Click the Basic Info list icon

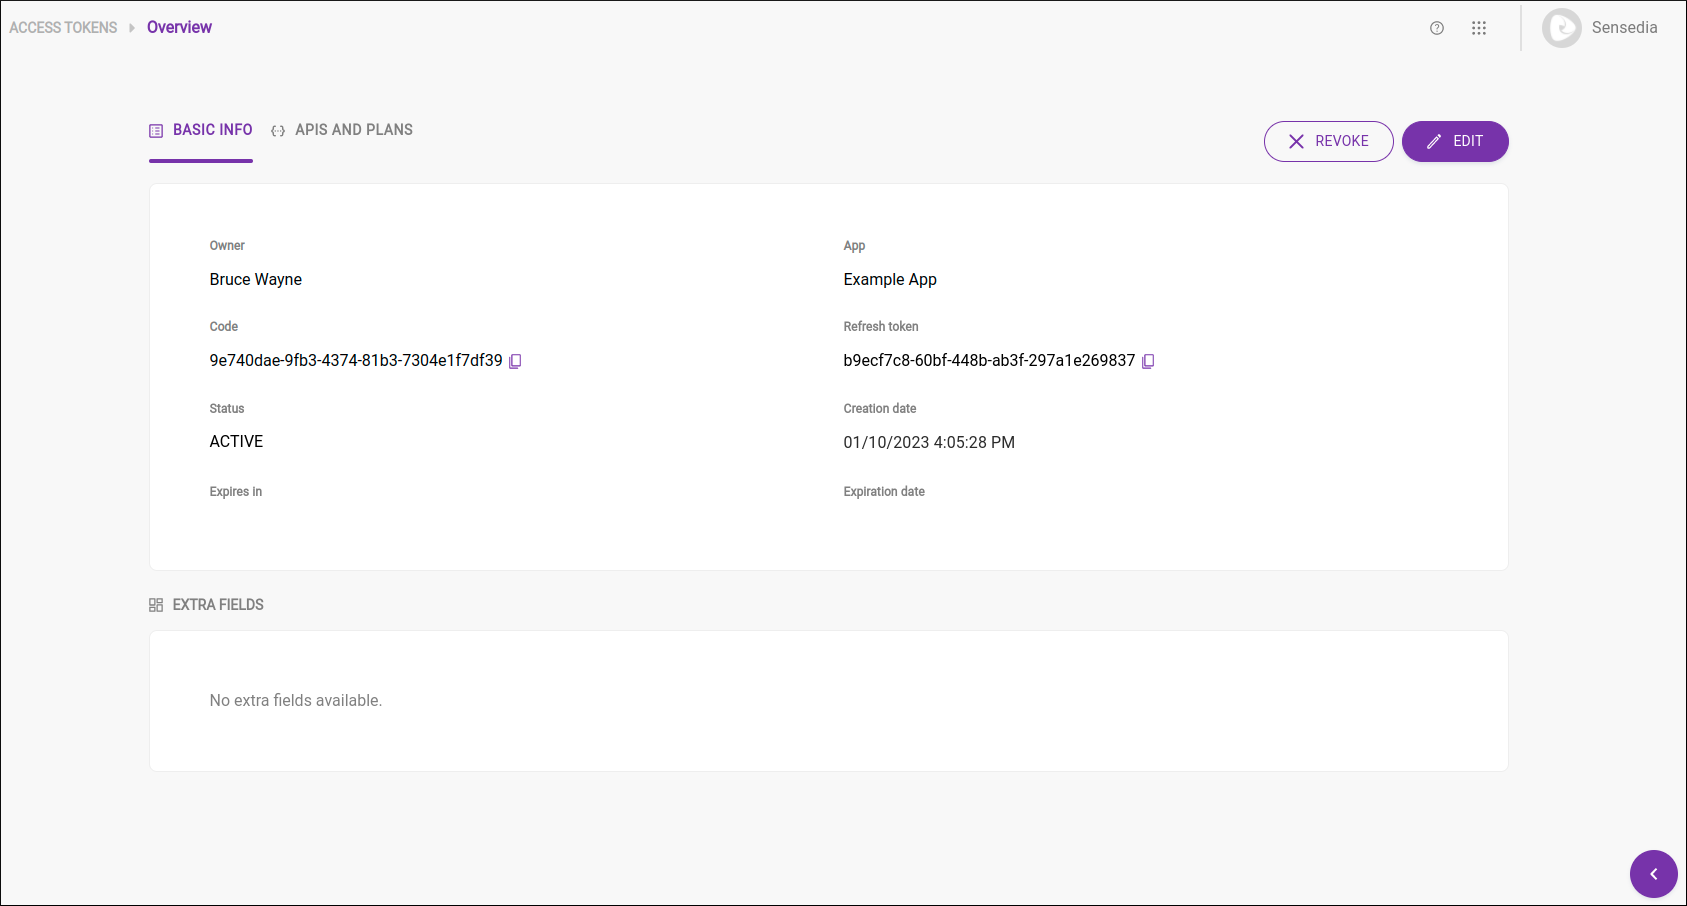click(156, 130)
